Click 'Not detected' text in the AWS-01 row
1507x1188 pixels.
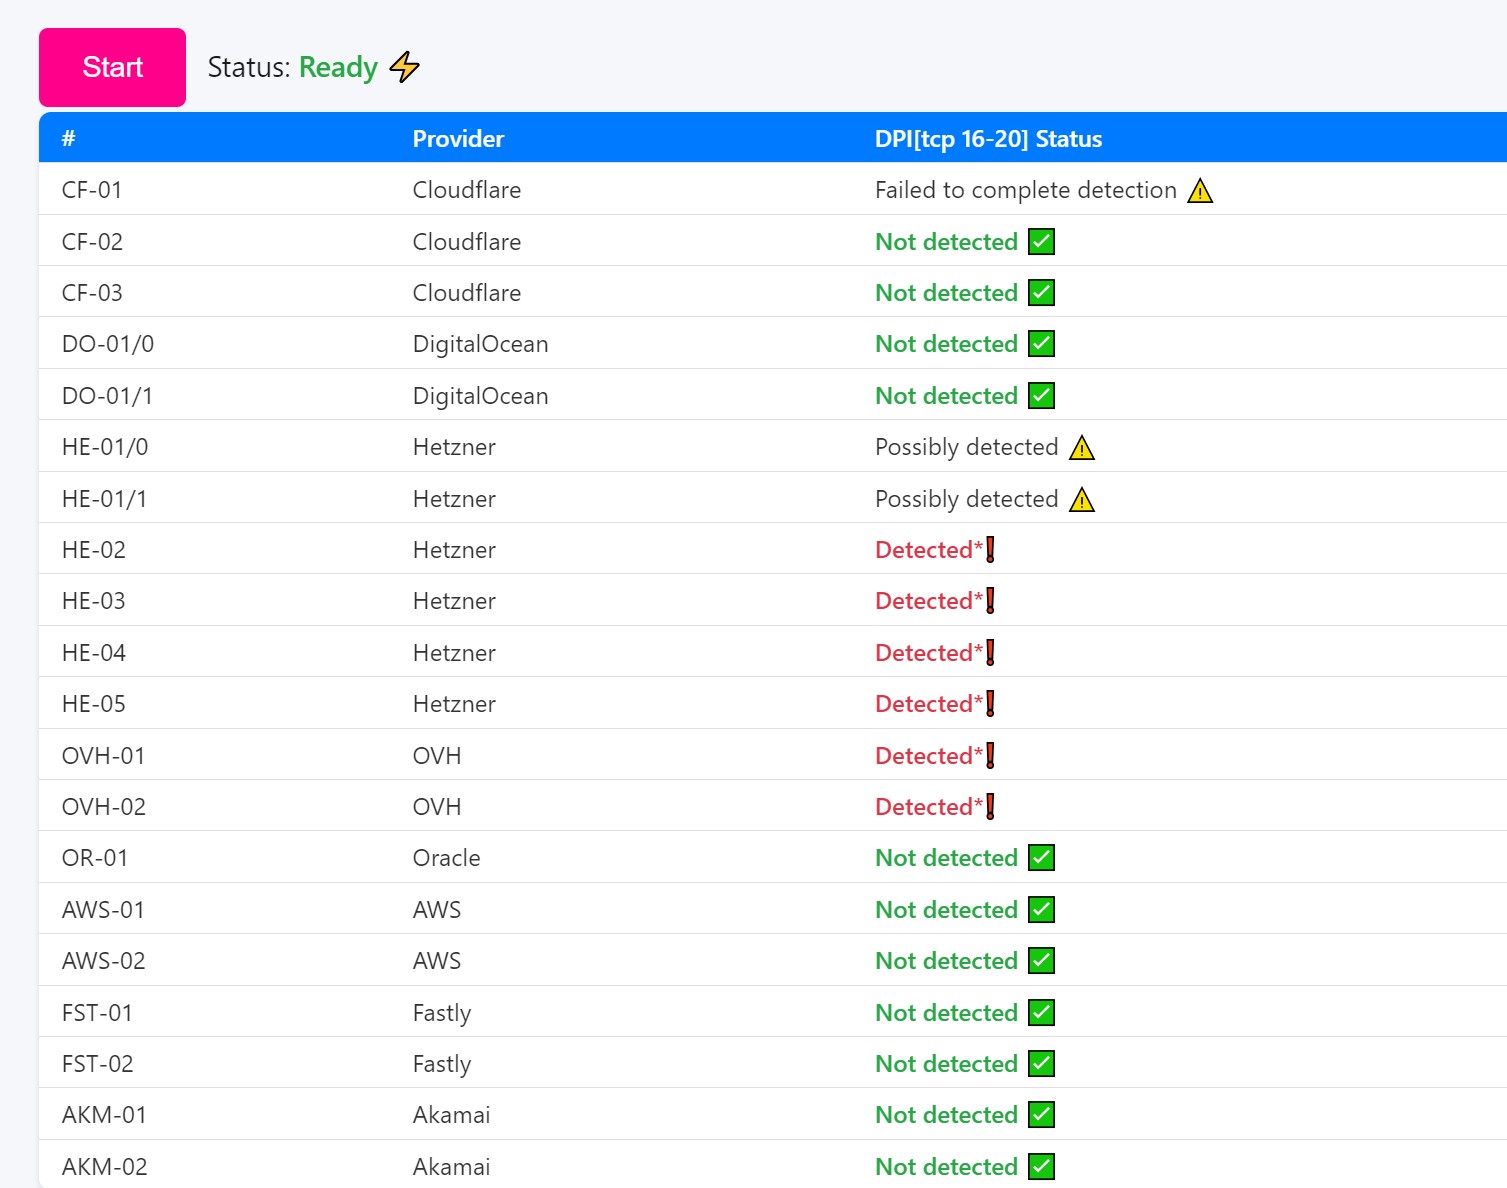(946, 910)
